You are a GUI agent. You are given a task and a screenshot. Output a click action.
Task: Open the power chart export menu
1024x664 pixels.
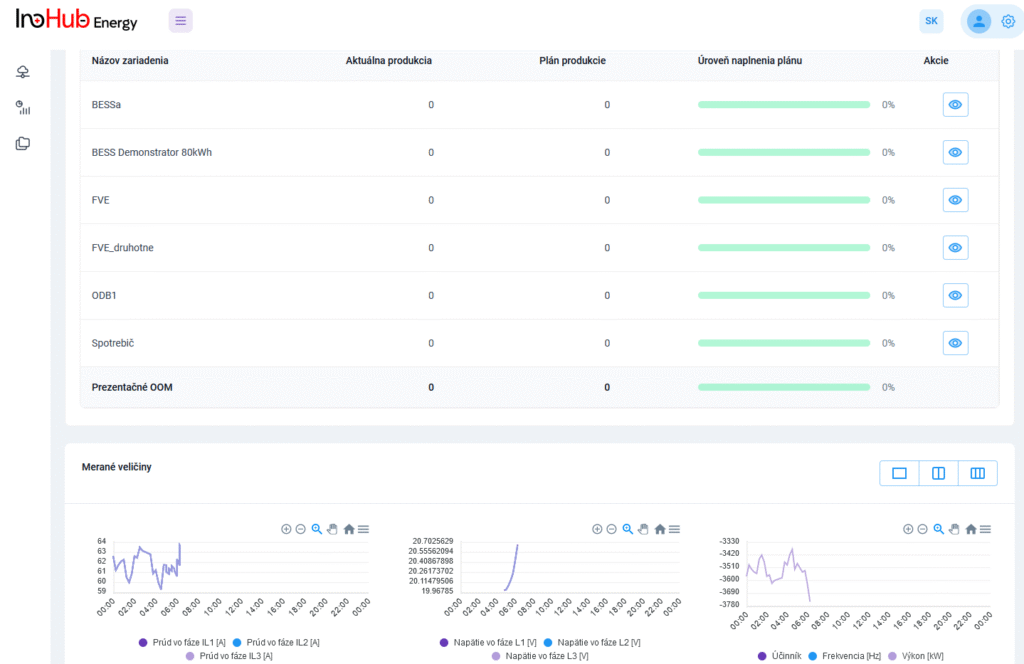(986, 529)
